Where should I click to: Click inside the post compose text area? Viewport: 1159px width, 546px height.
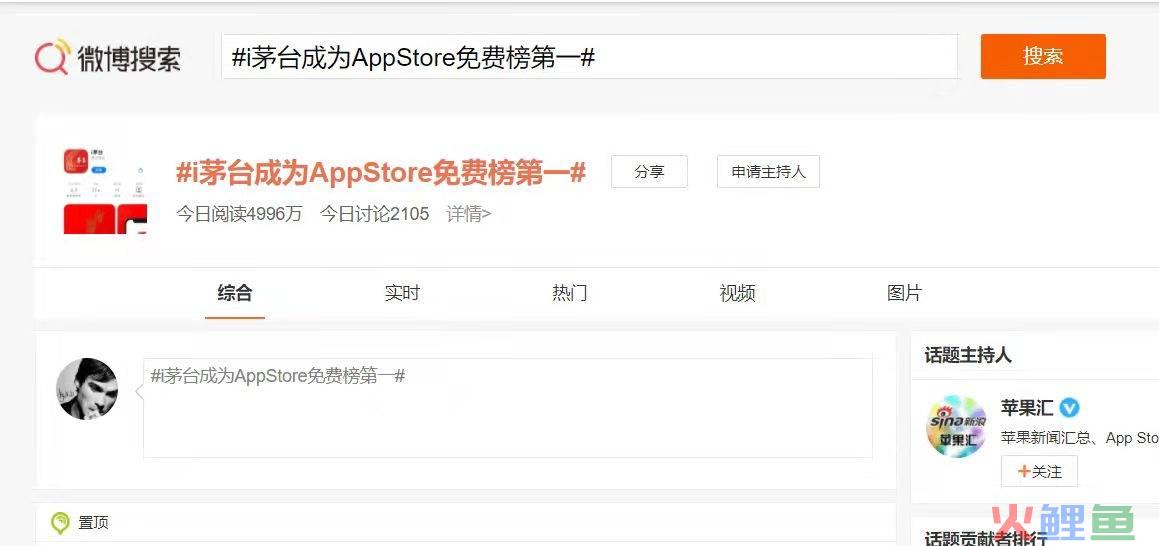click(x=508, y=408)
